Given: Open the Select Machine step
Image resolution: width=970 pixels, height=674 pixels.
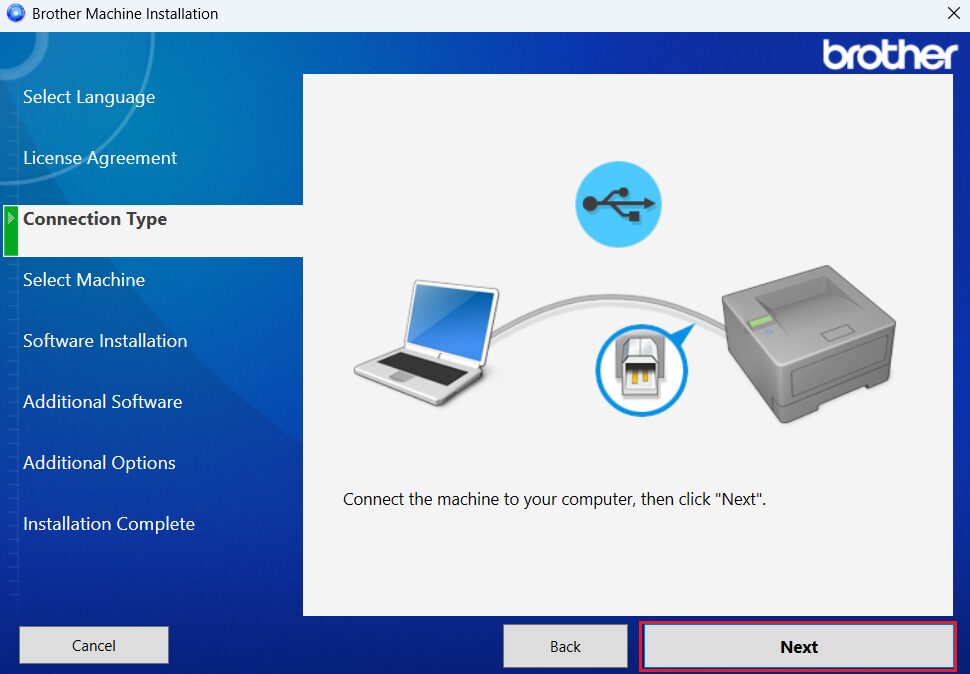Looking at the screenshot, I should (84, 280).
